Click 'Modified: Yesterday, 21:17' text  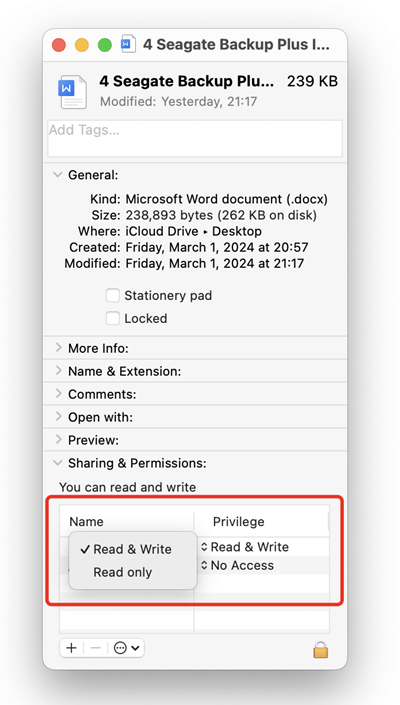click(x=178, y=101)
